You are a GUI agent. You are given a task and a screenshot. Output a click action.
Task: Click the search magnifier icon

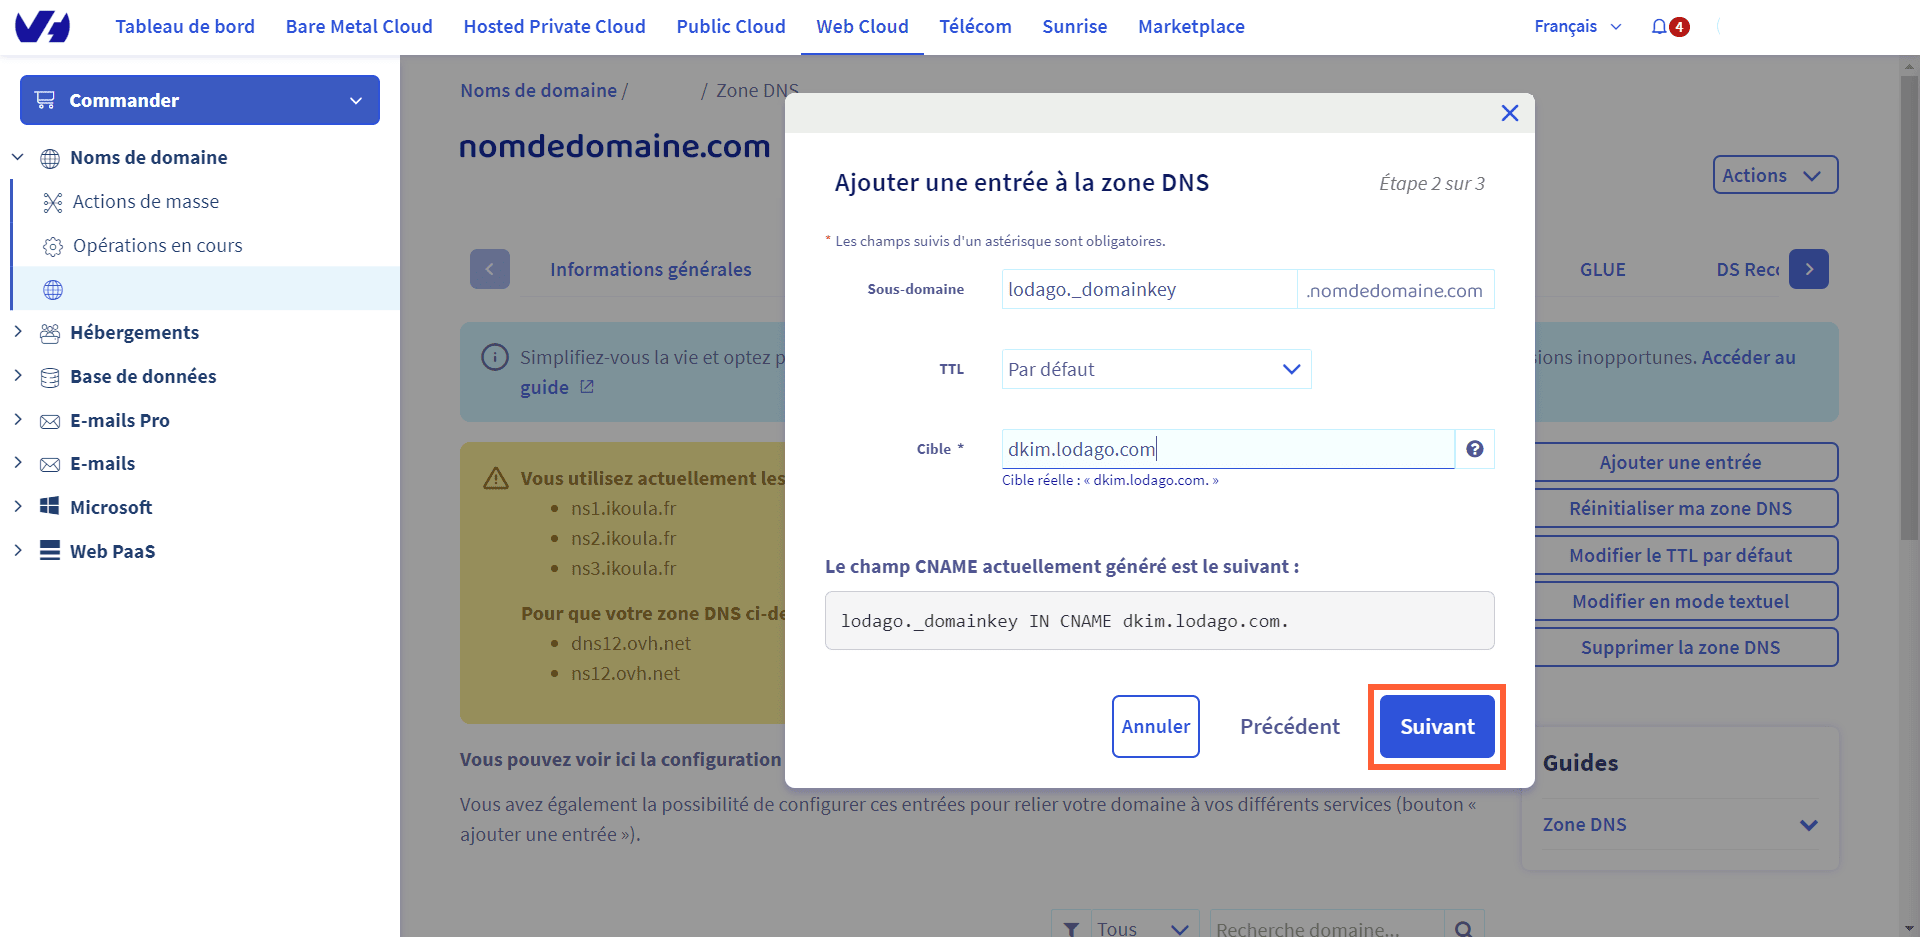click(1464, 929)
